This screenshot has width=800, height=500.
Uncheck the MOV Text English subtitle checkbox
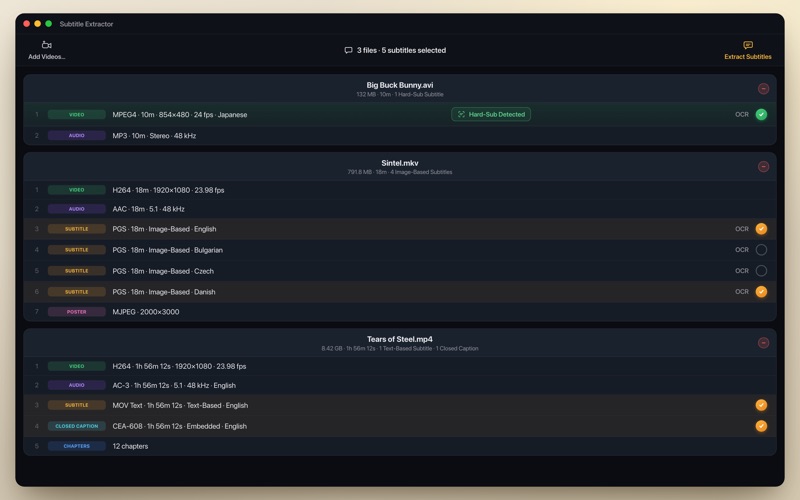(x=761, y=405)
